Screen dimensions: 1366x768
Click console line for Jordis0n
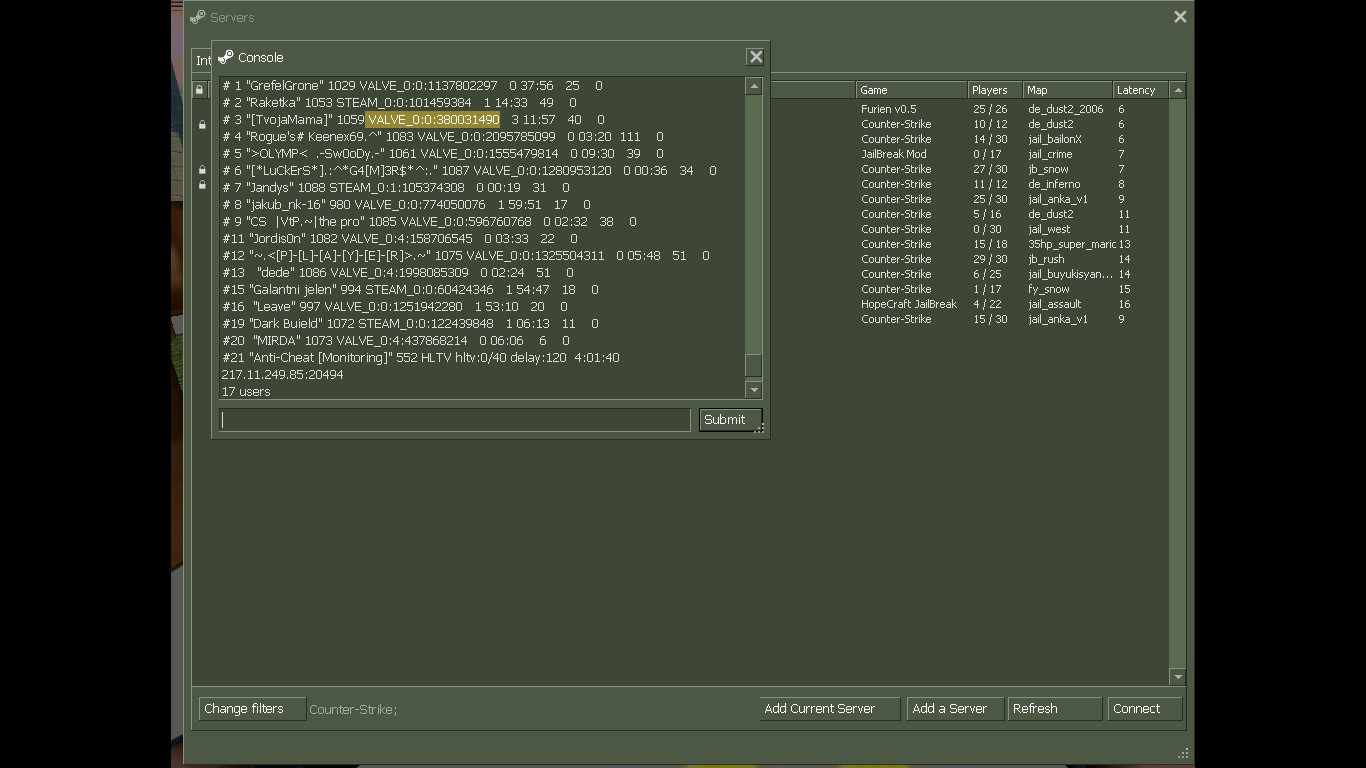click(400, 239)
